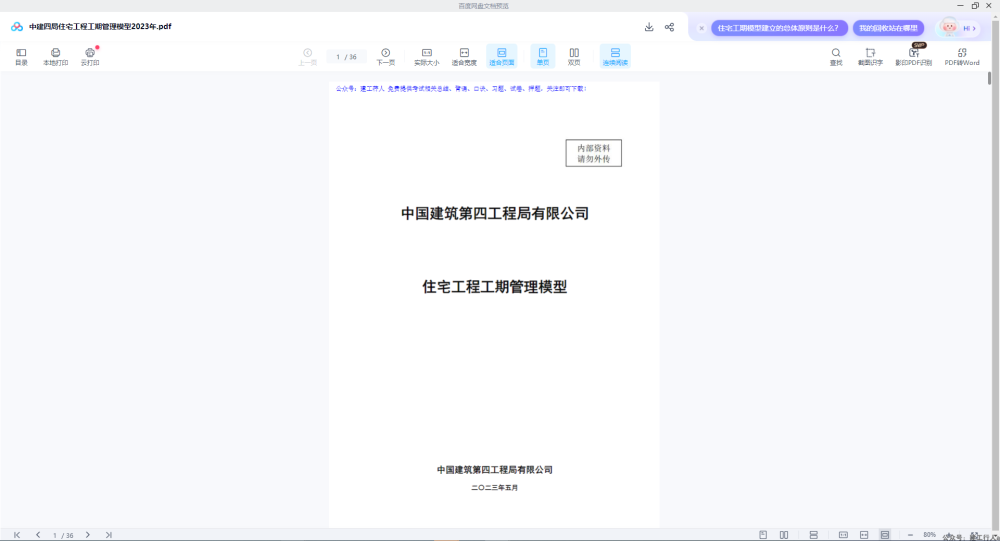Click the Baidu Netdisk logo icon
The width and height of the screenshot is (1000, 541).
point(17,27)
